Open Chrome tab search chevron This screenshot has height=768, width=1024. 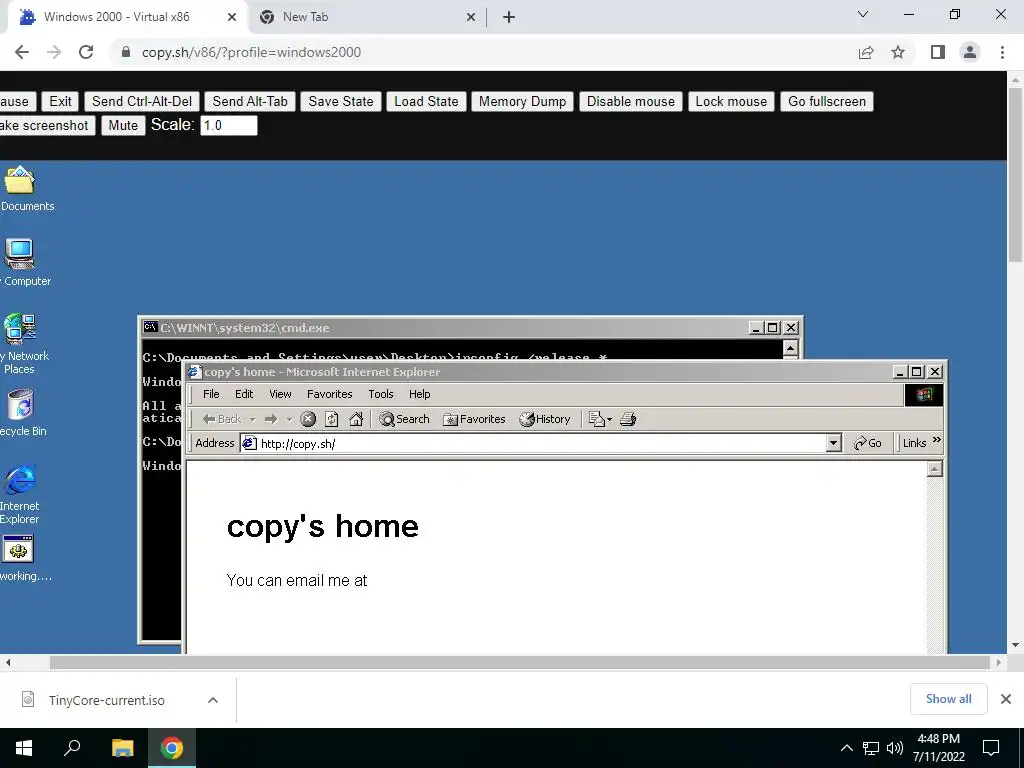[x=863, y=14]
